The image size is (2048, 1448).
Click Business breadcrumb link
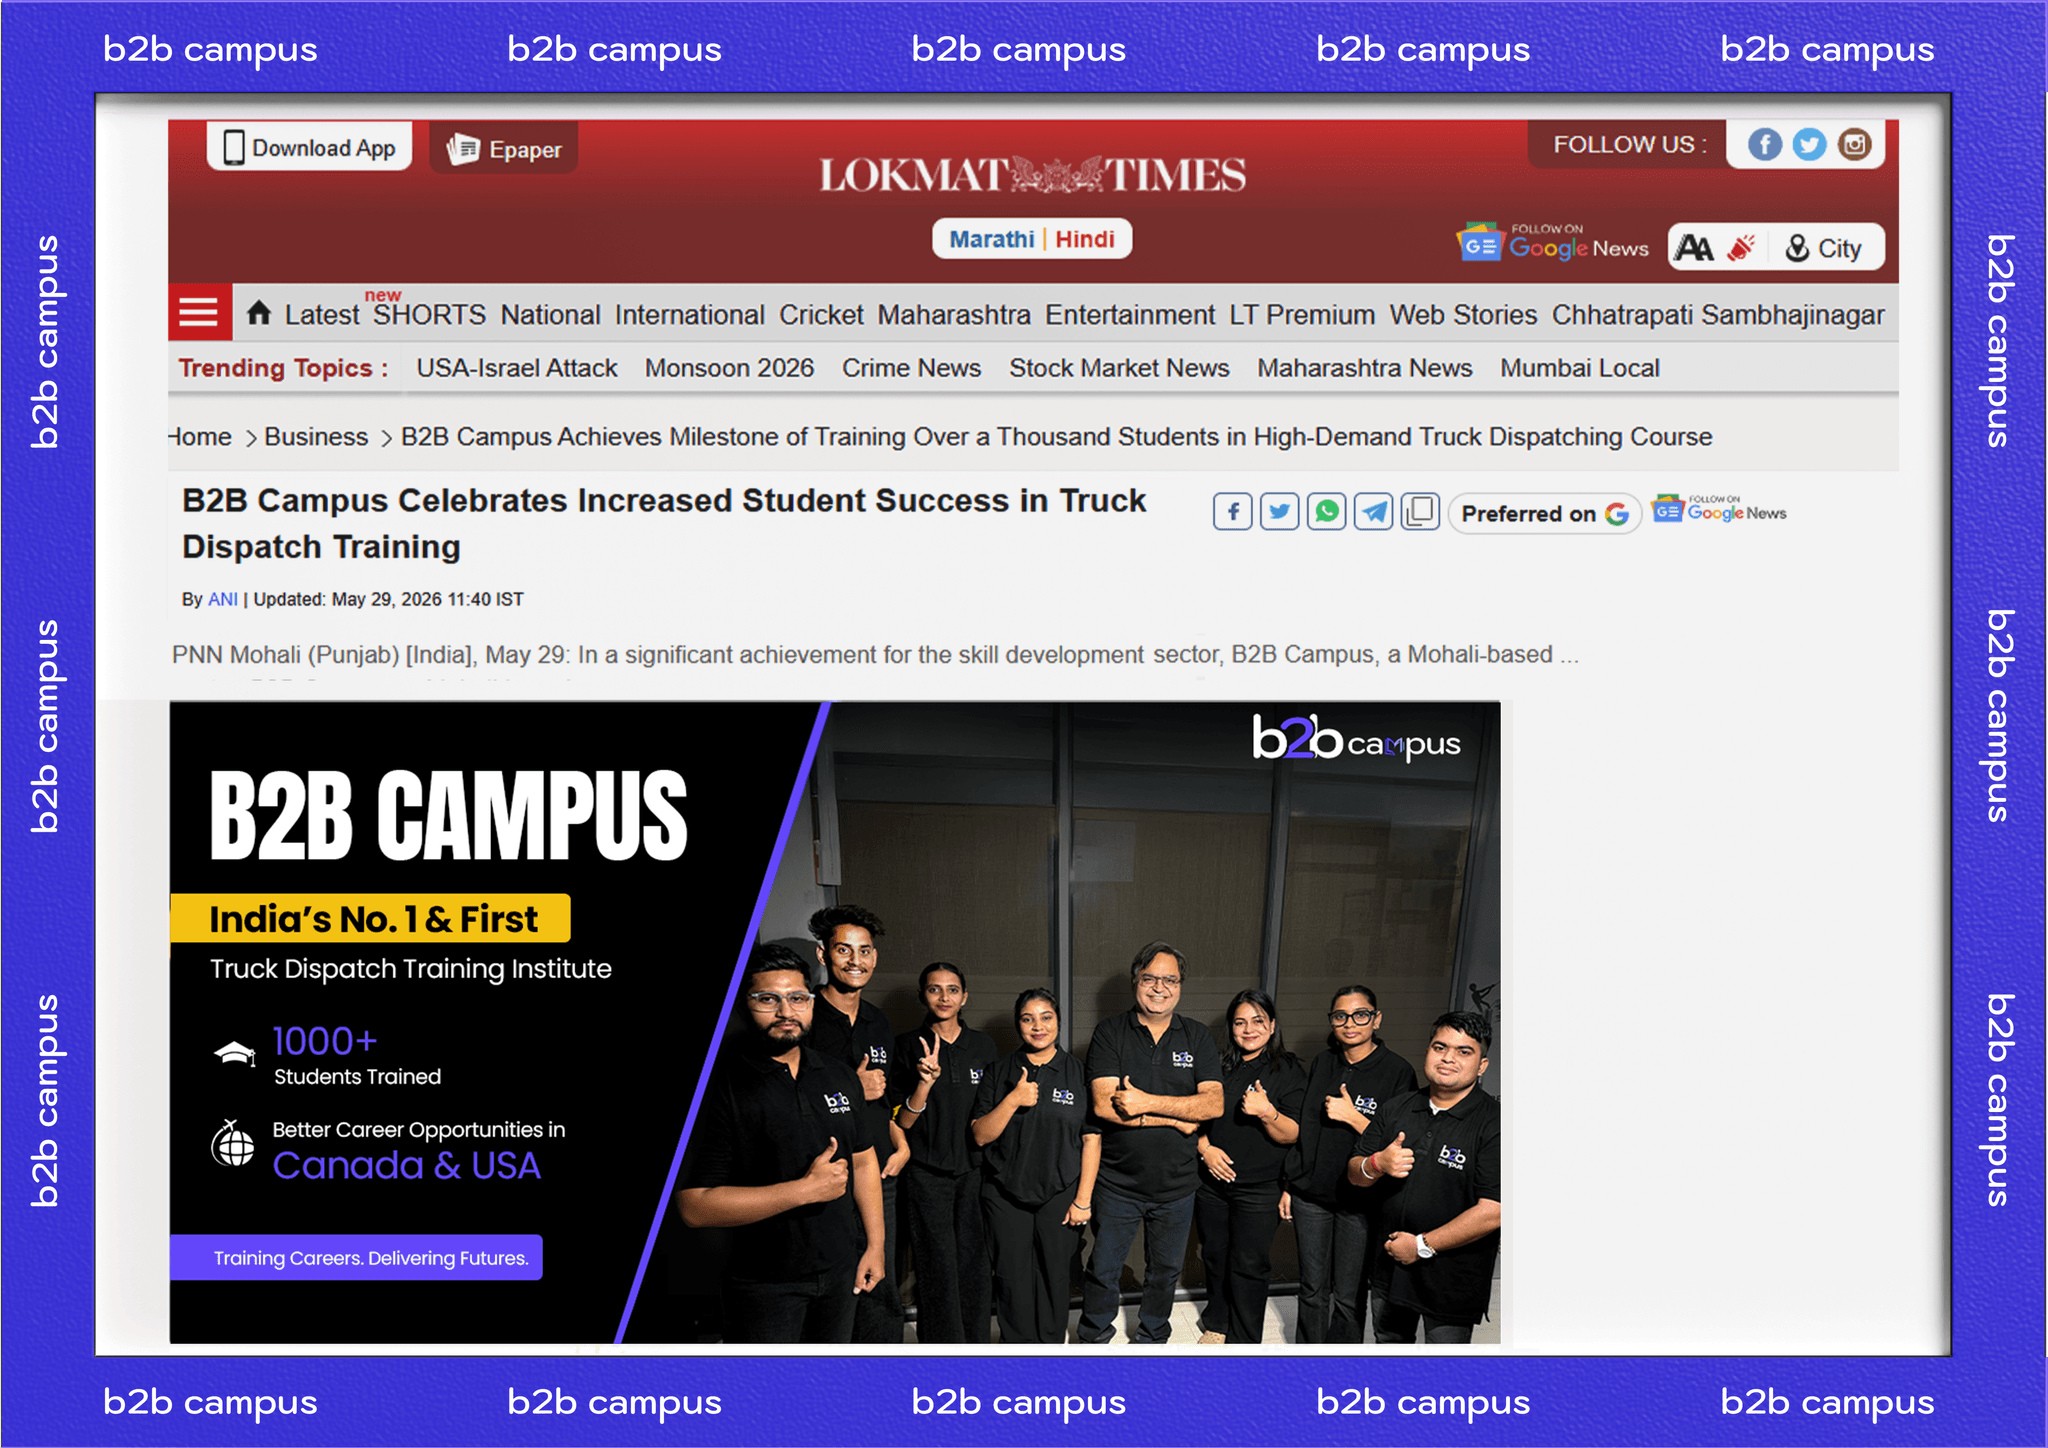[x=316, y=437]
